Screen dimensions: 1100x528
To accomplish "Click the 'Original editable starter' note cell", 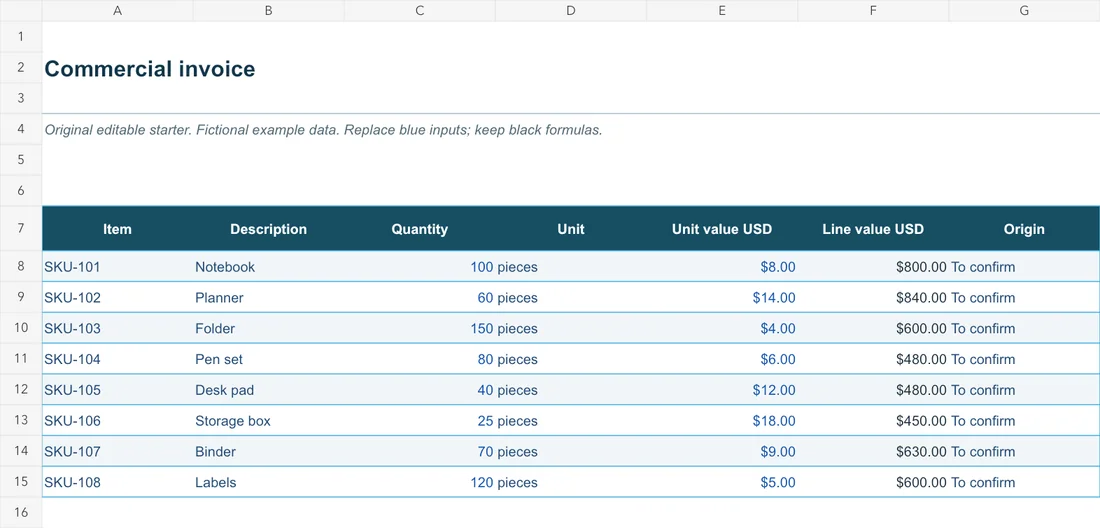I will point(117,130).
